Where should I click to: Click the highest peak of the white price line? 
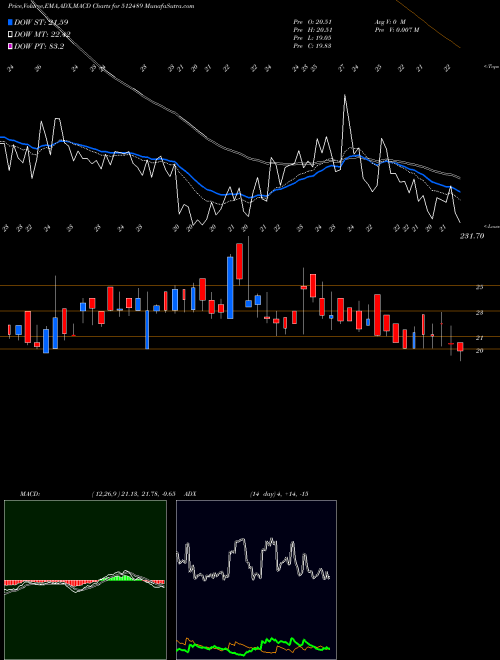tap(345, 96)
